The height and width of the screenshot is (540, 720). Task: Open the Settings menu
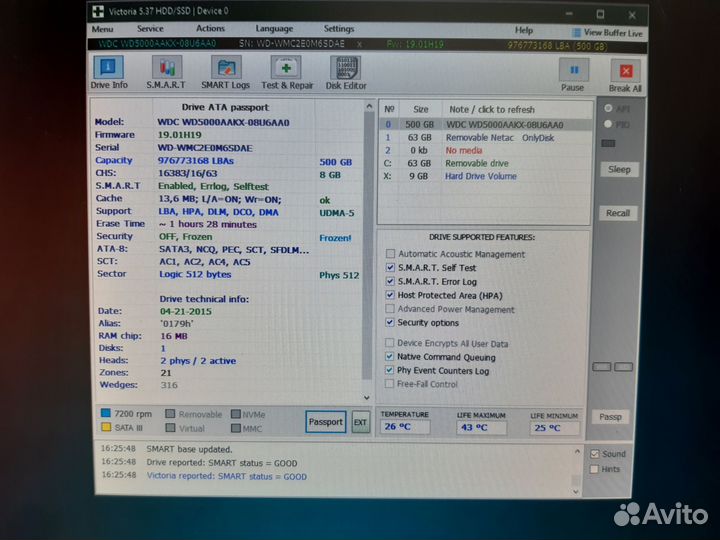pyautogui.click(x=339, y=29)
